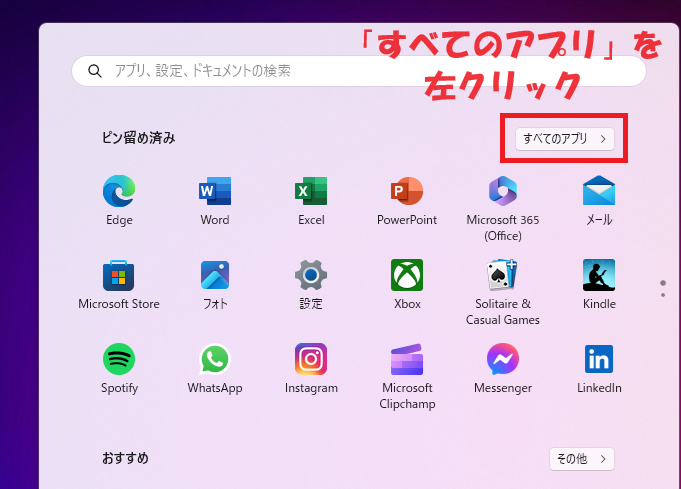Click the その他 button in おすすめ
The width and height of the screenshot is (681, 489).
pyautogui.click(x=582, y=459)
